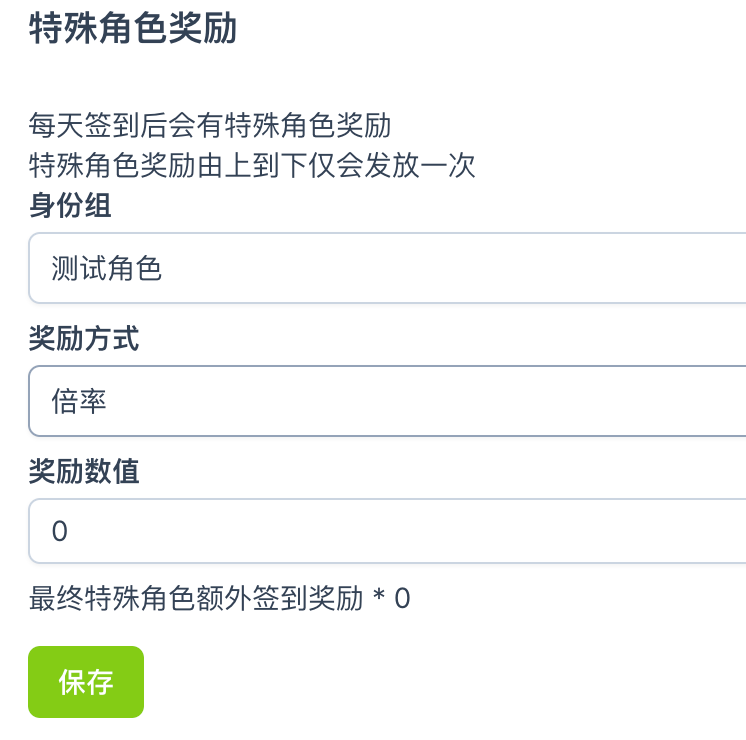Click the word 奖励 at the end of the page heading

pyautogui.click(x=203, y=29)
